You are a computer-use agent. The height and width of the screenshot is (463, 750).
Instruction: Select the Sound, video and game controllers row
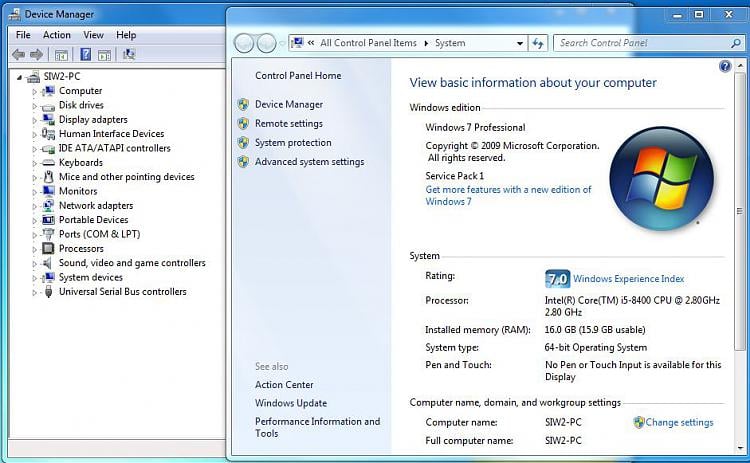(132, 263)
